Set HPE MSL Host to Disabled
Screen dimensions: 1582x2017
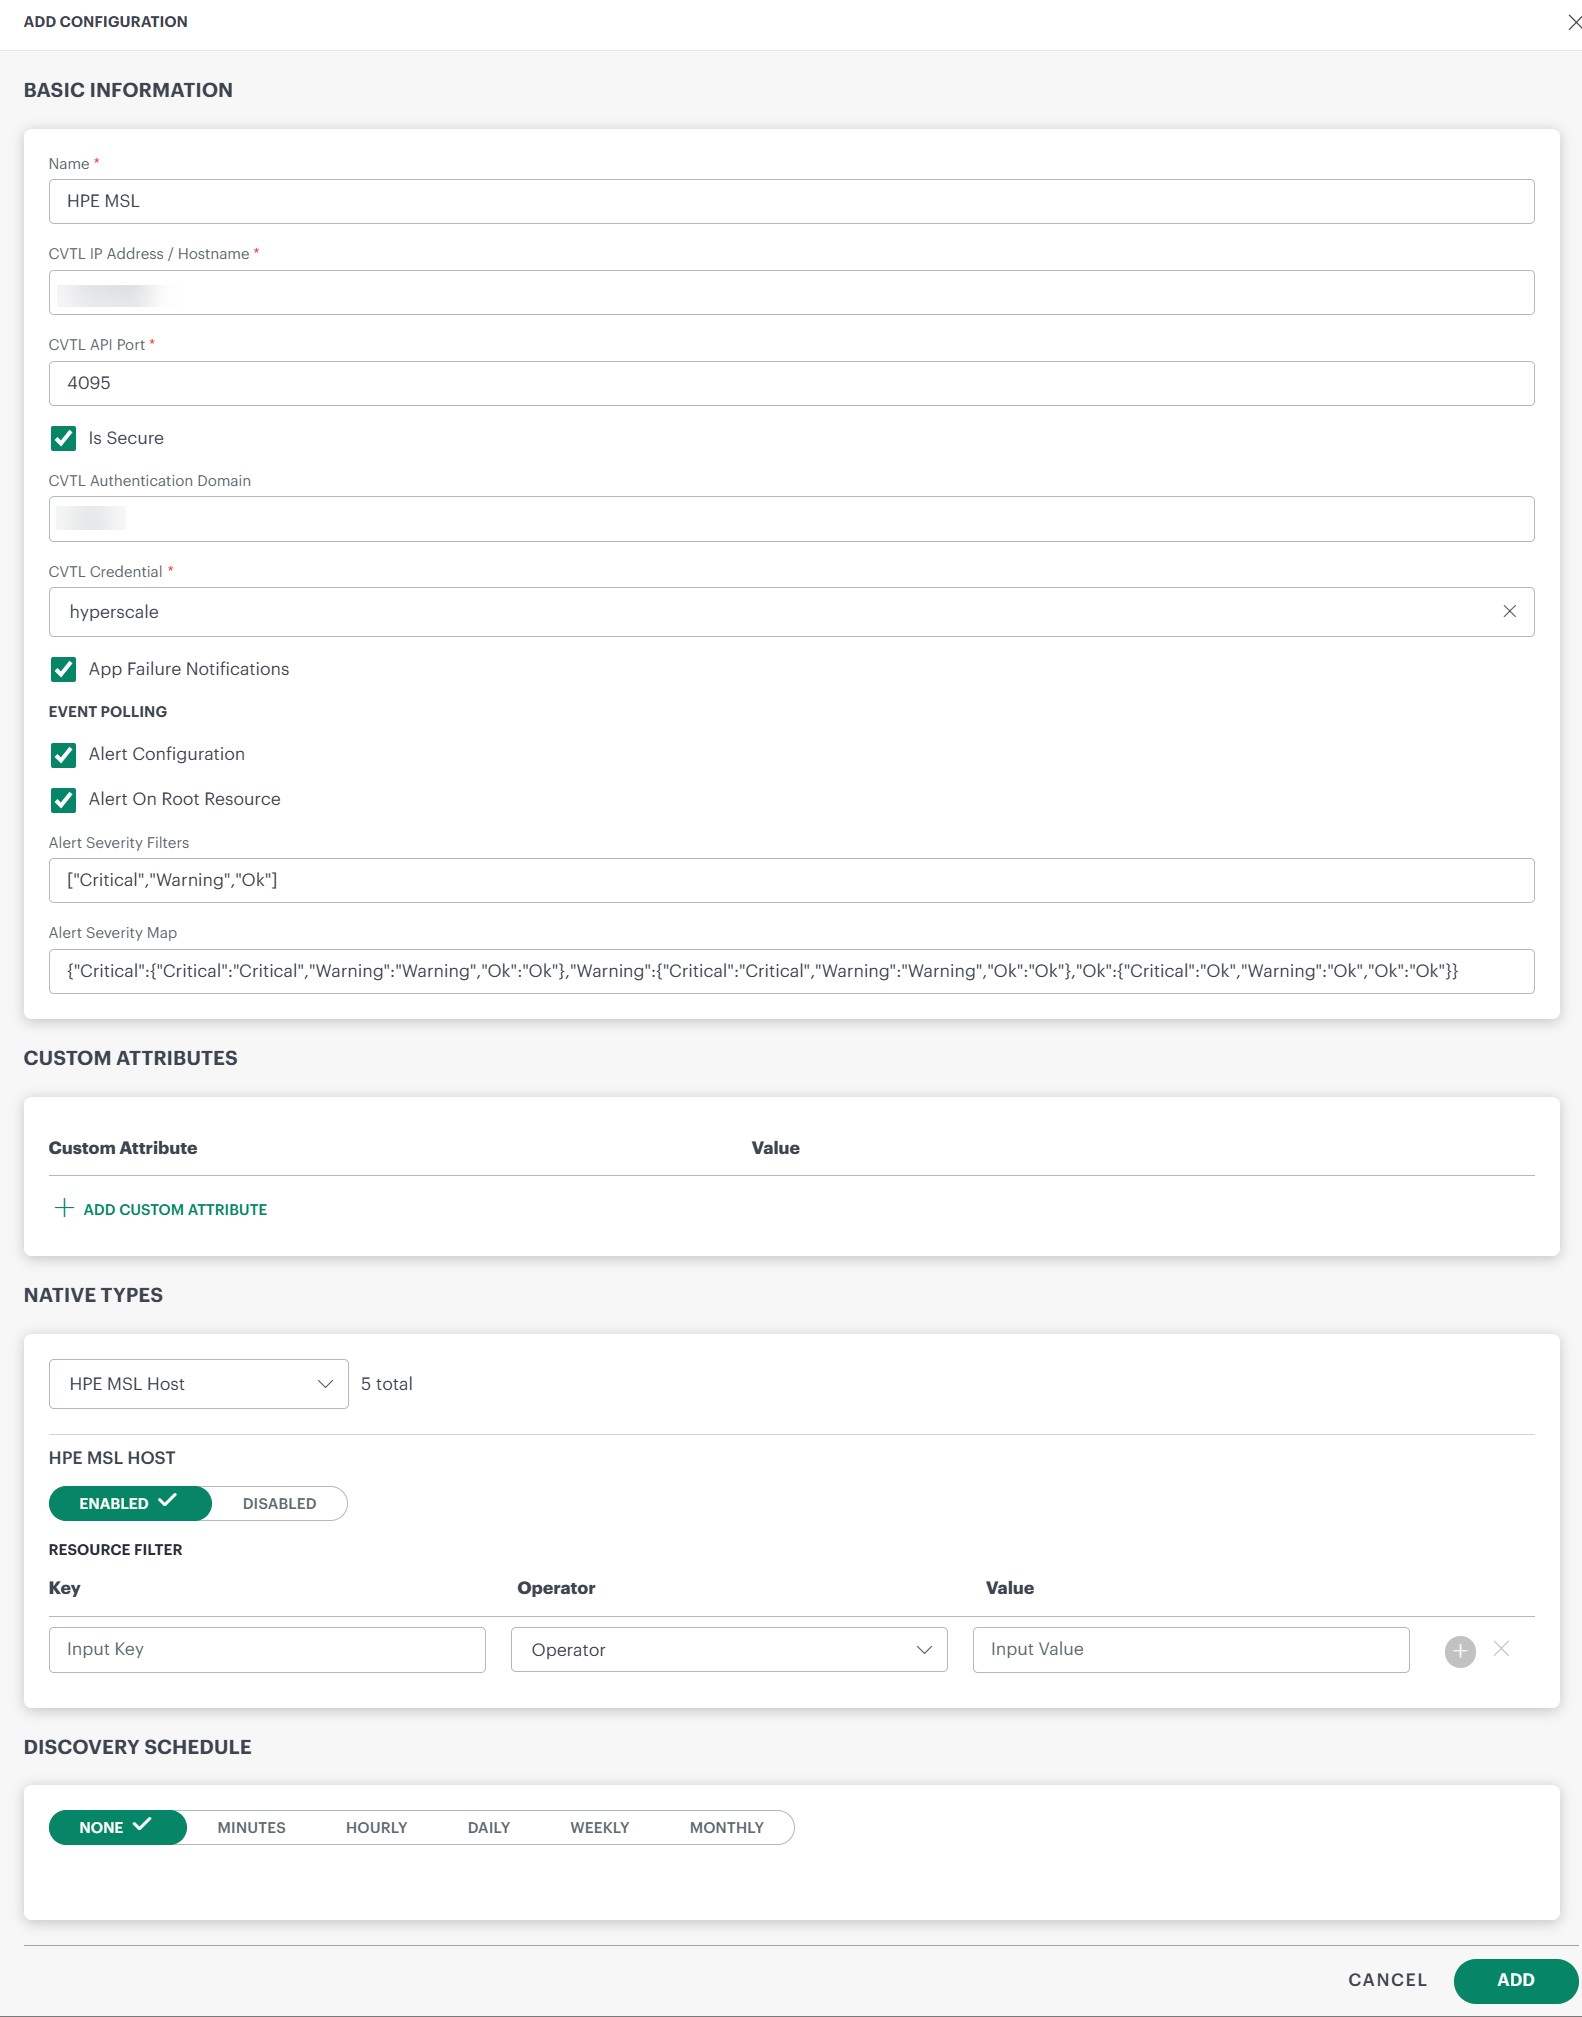pos(279,1503)
